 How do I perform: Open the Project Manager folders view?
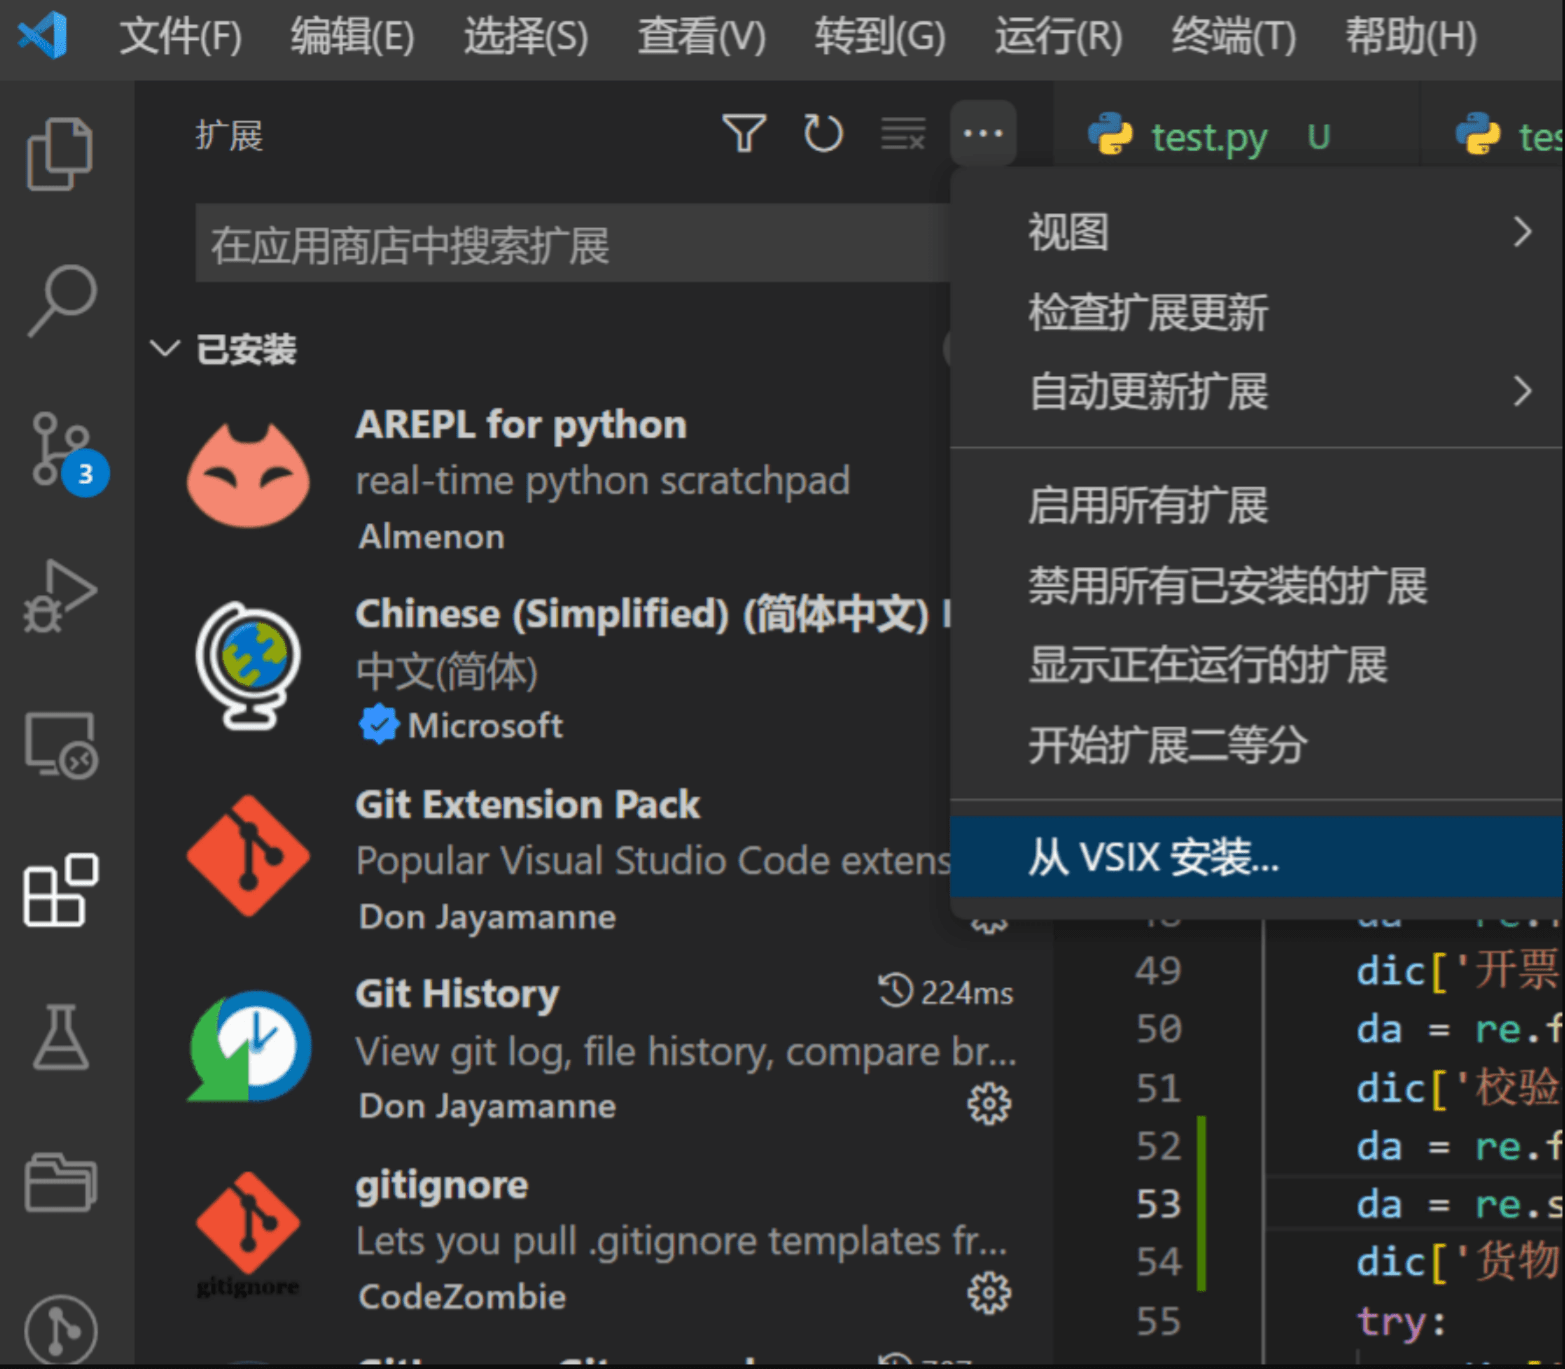click(60, 1182)
